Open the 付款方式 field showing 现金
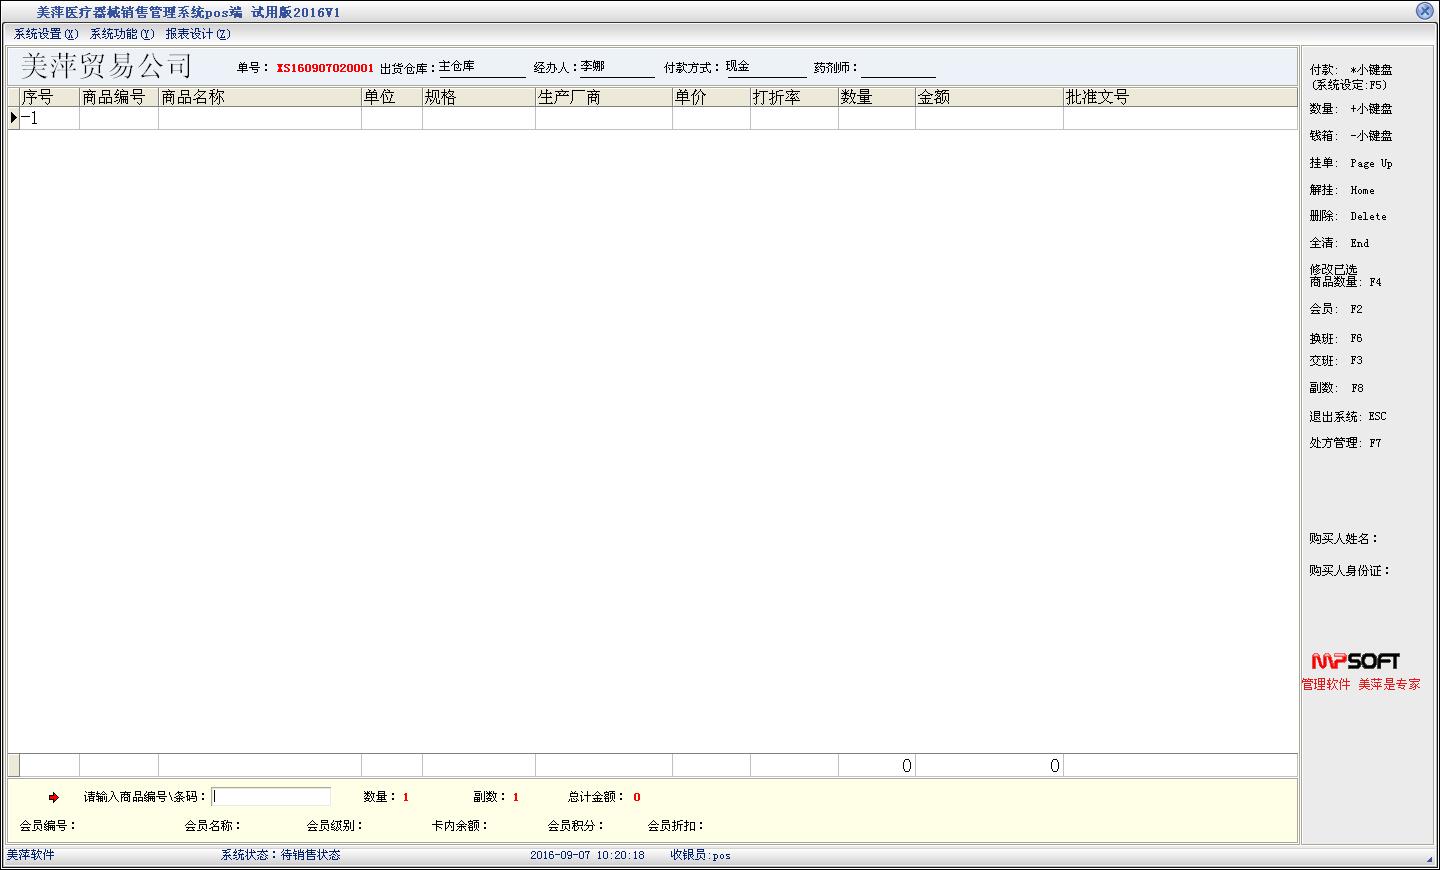1440x870 pixels. [x=765, y=67]
